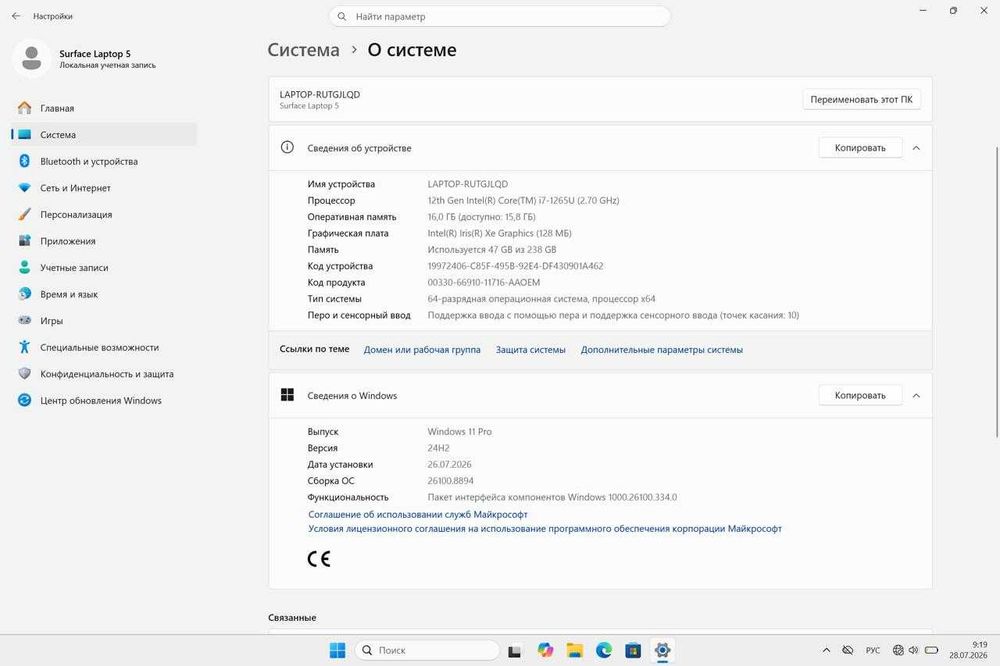Collapse the Сведения о Windows section
Screen dimensions: 1000x666
(x=916, y=396)
